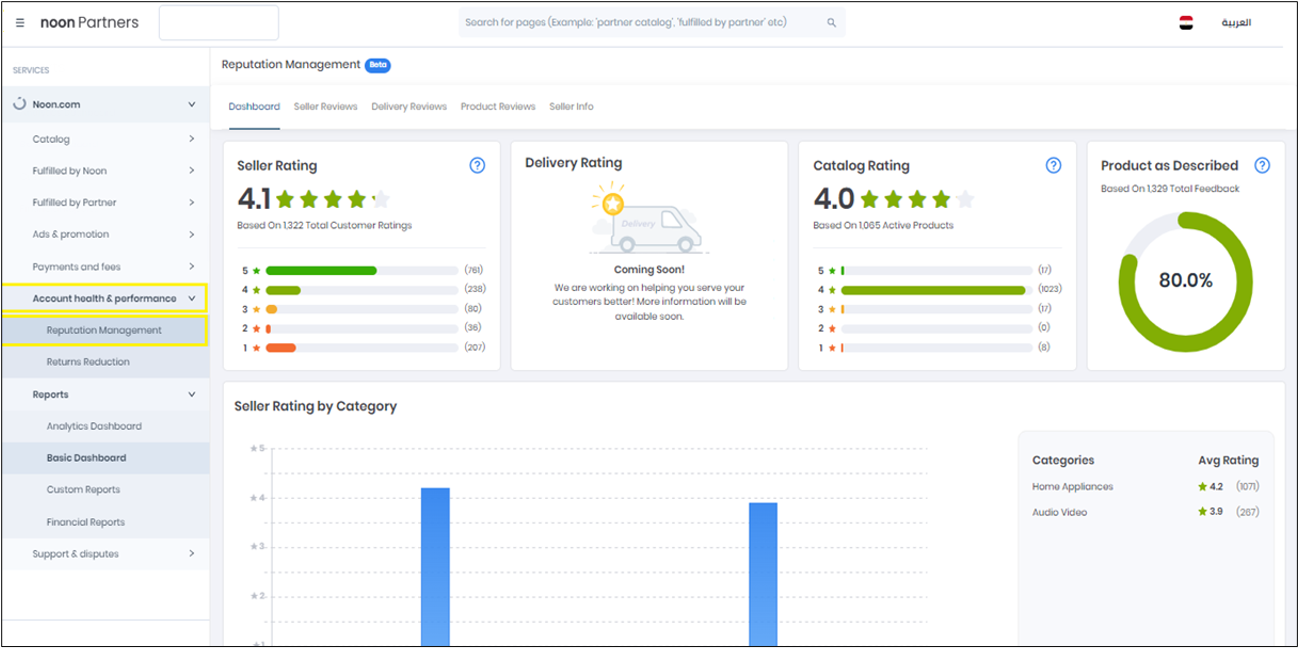Click the noon Partners logo
The image size is (1299, 649).
coord(89,23)
